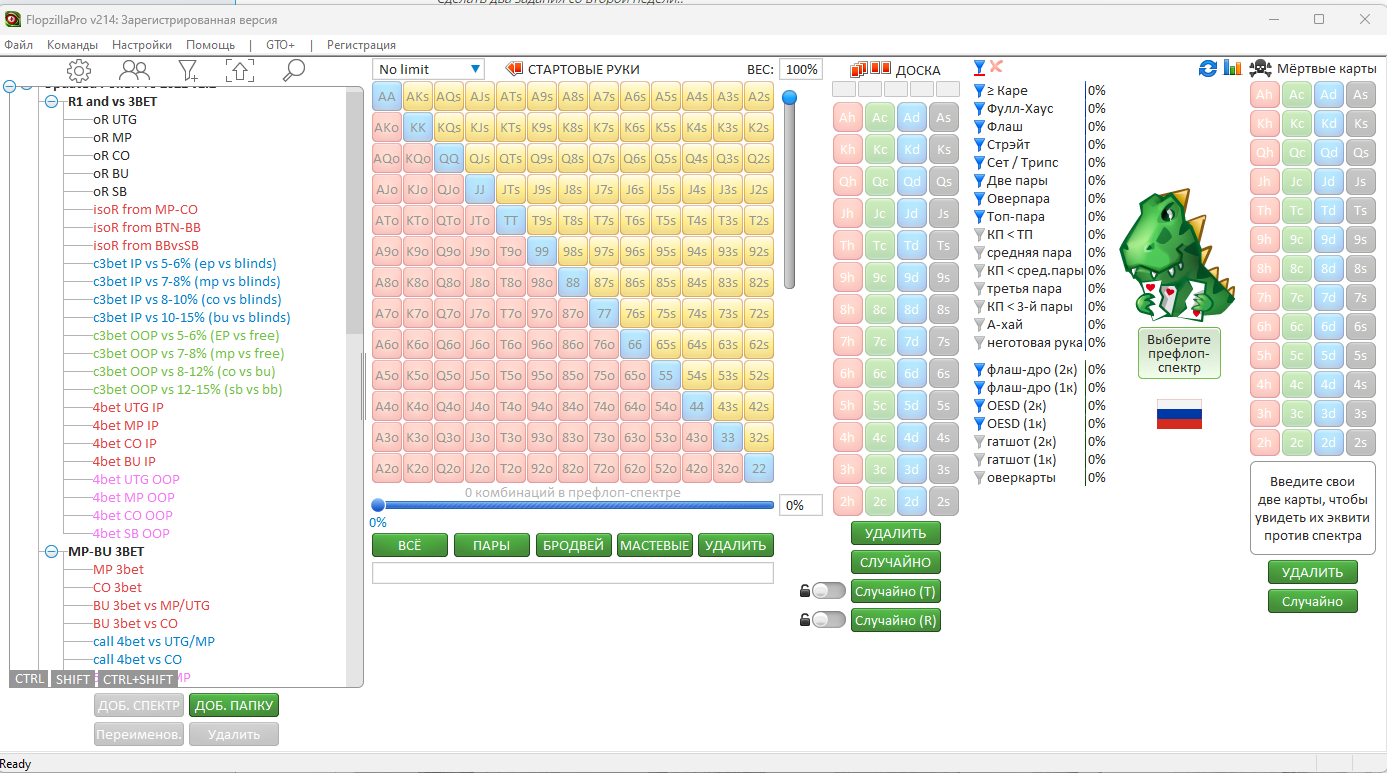Click the ВСЁ button to select all hands

[x=409, y=545]
